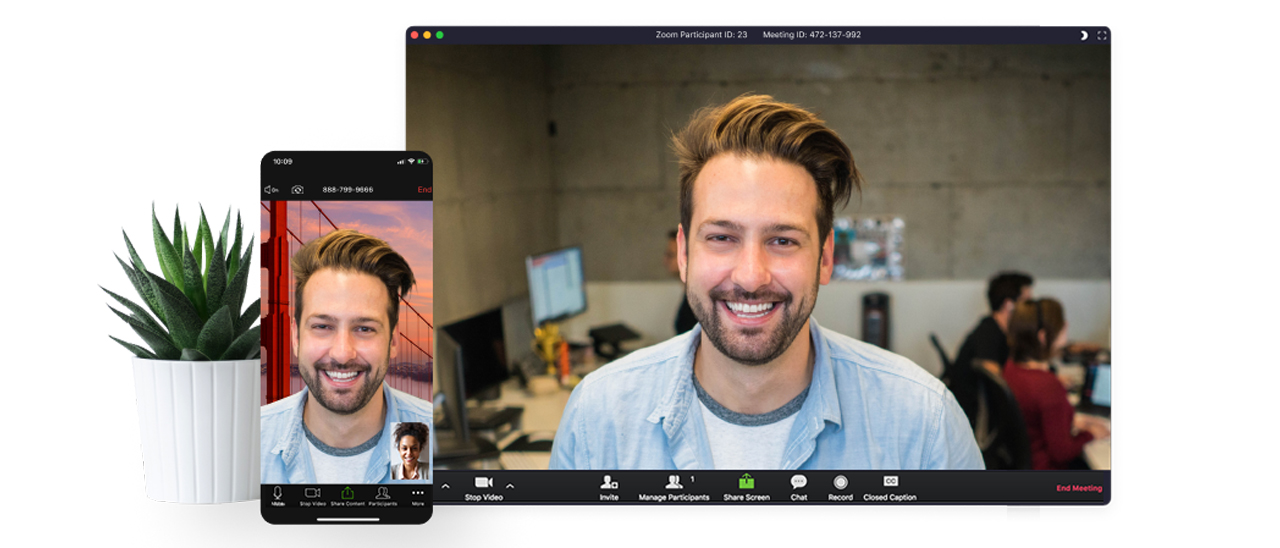Switch camera on the phone

click(x=297, y=189)
